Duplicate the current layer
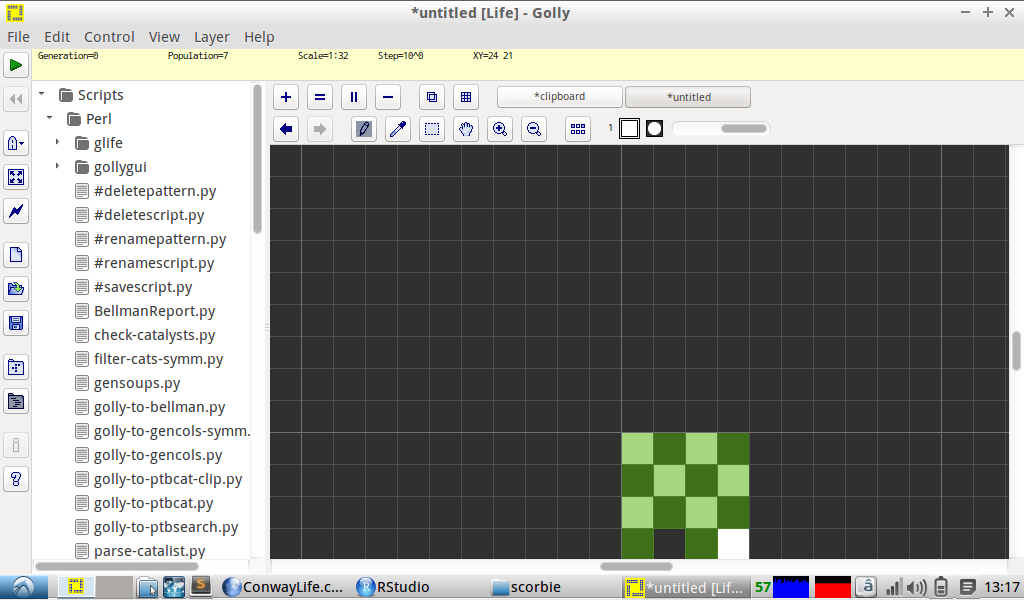Screen dimensions: 1024x600 [354, 97]
